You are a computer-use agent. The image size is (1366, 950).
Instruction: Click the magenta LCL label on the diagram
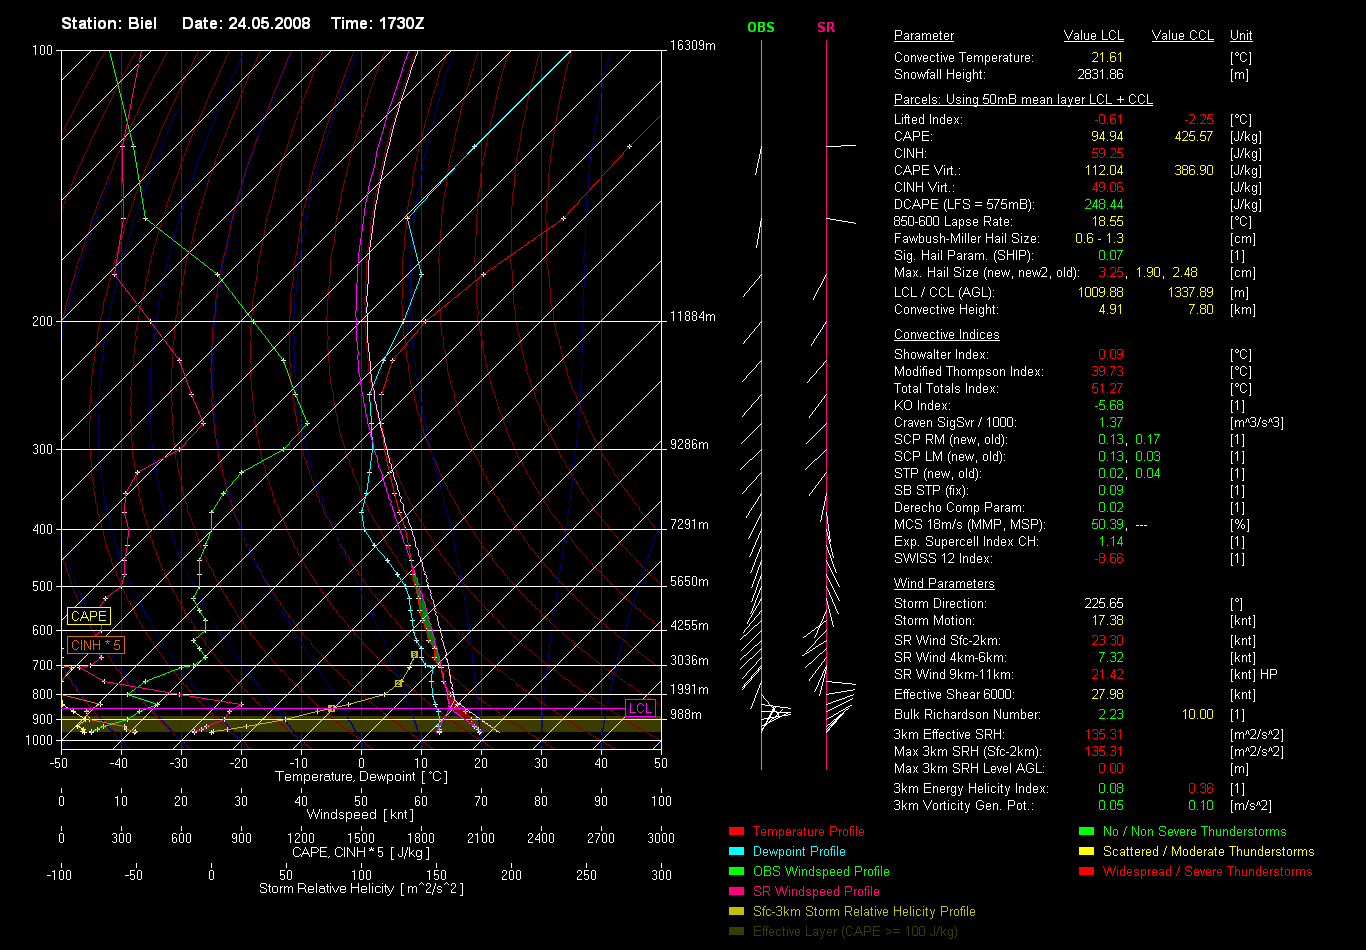640,708
